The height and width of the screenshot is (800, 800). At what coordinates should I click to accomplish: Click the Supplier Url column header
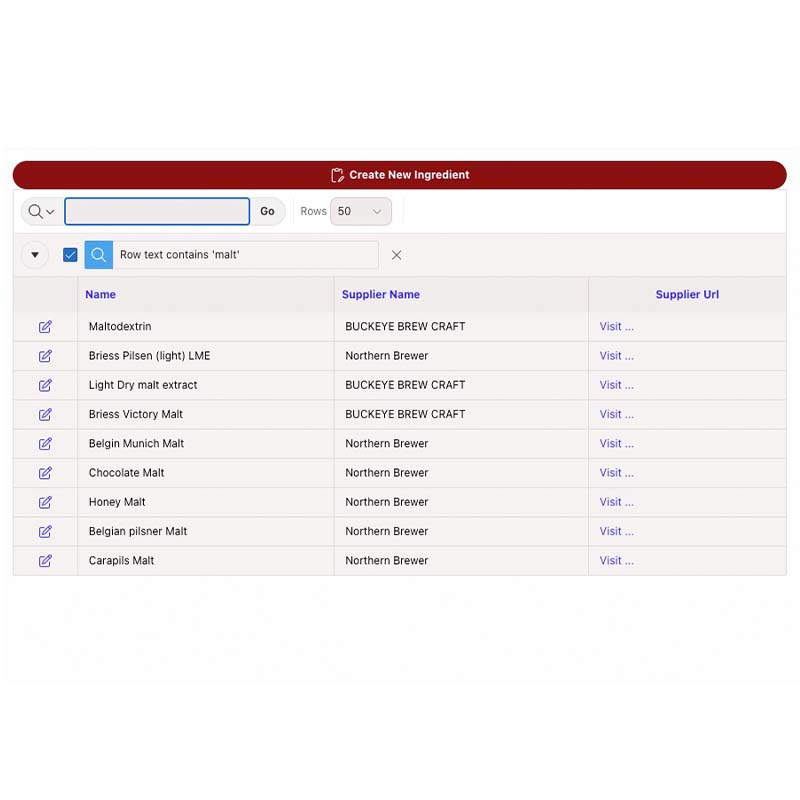tap(687, 295)
